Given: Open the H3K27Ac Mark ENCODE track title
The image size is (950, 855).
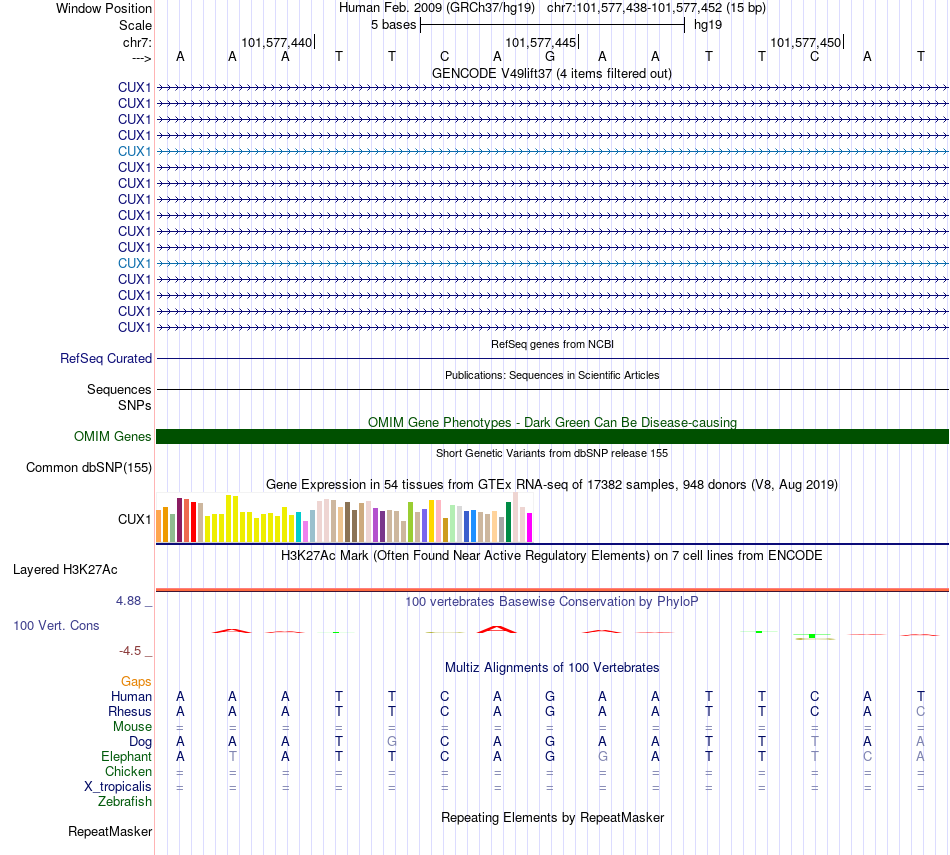Looking at the screenshot, I should [552, 556].
